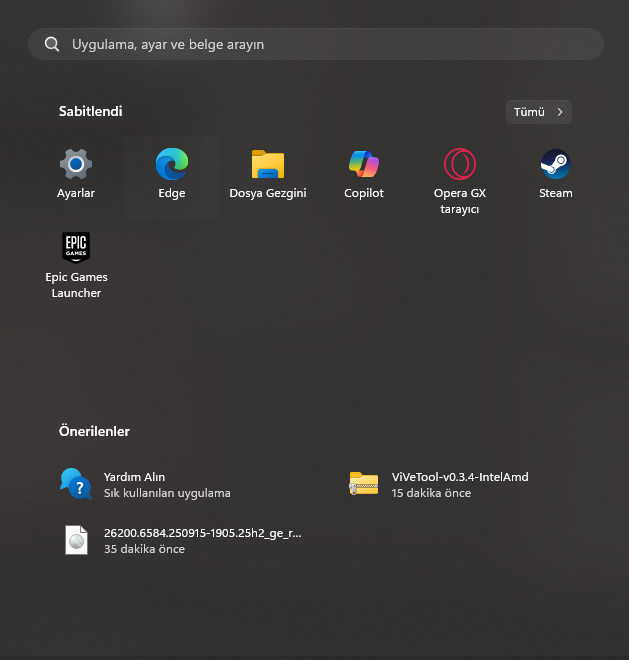Open the ViVeTool zip folder icon
The width and height of the screenshot is (629, 660).
pos(364,484)
